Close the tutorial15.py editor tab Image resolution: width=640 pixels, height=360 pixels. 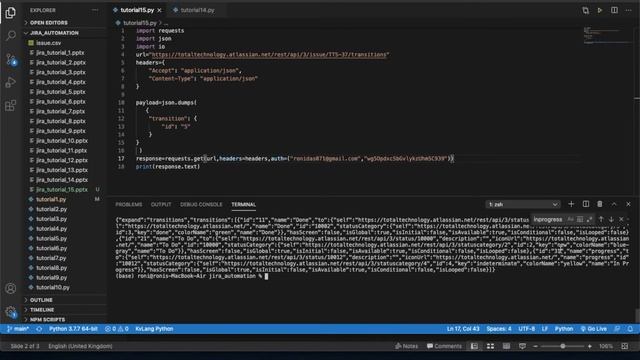pyautogui.click(x=159, y=10)
